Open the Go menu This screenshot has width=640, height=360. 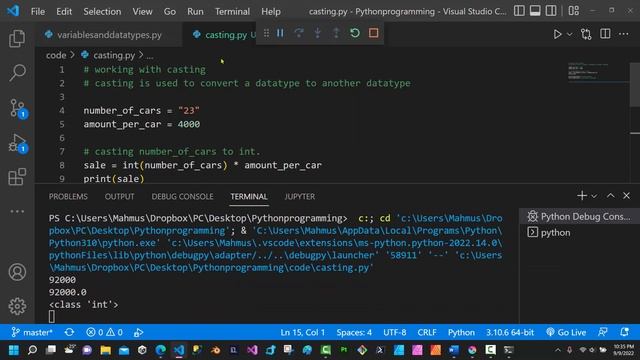pos(170,11)
